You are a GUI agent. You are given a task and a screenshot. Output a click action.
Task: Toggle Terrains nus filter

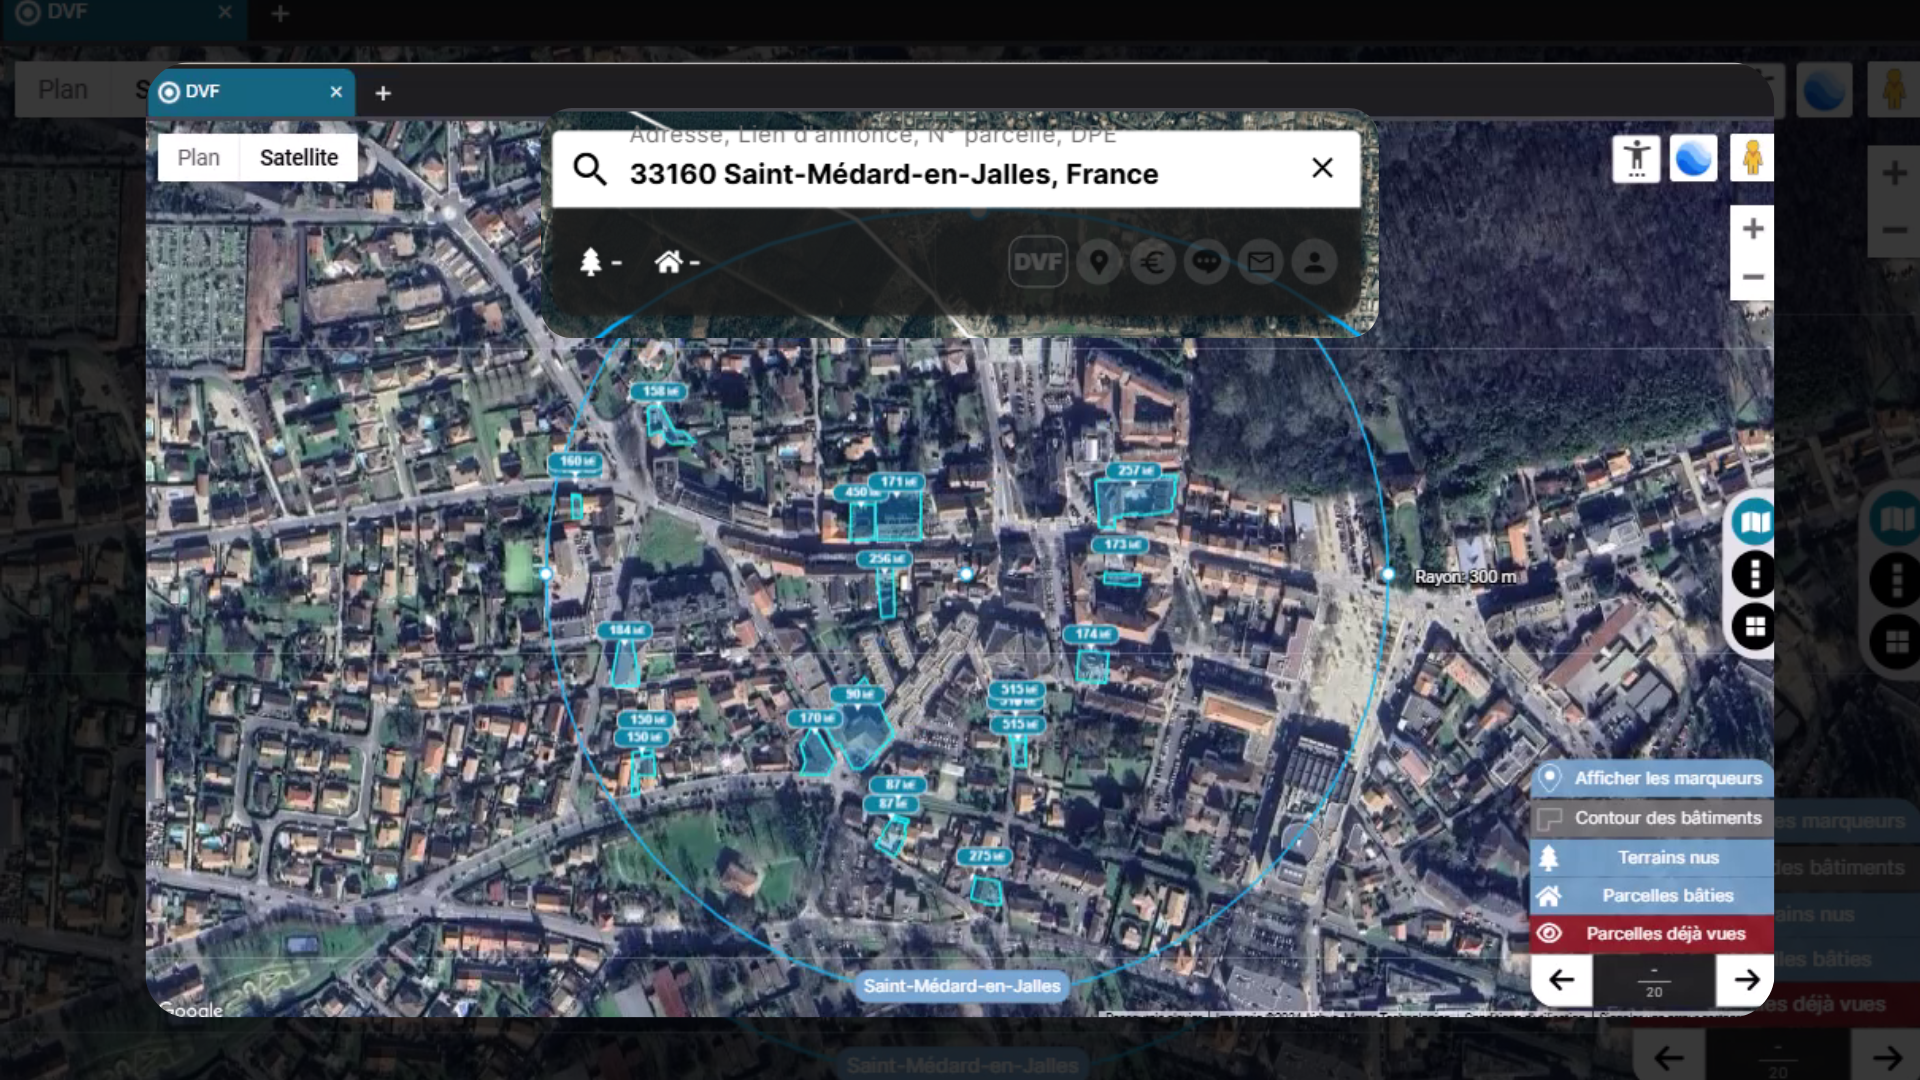[x=1652, y=857]
